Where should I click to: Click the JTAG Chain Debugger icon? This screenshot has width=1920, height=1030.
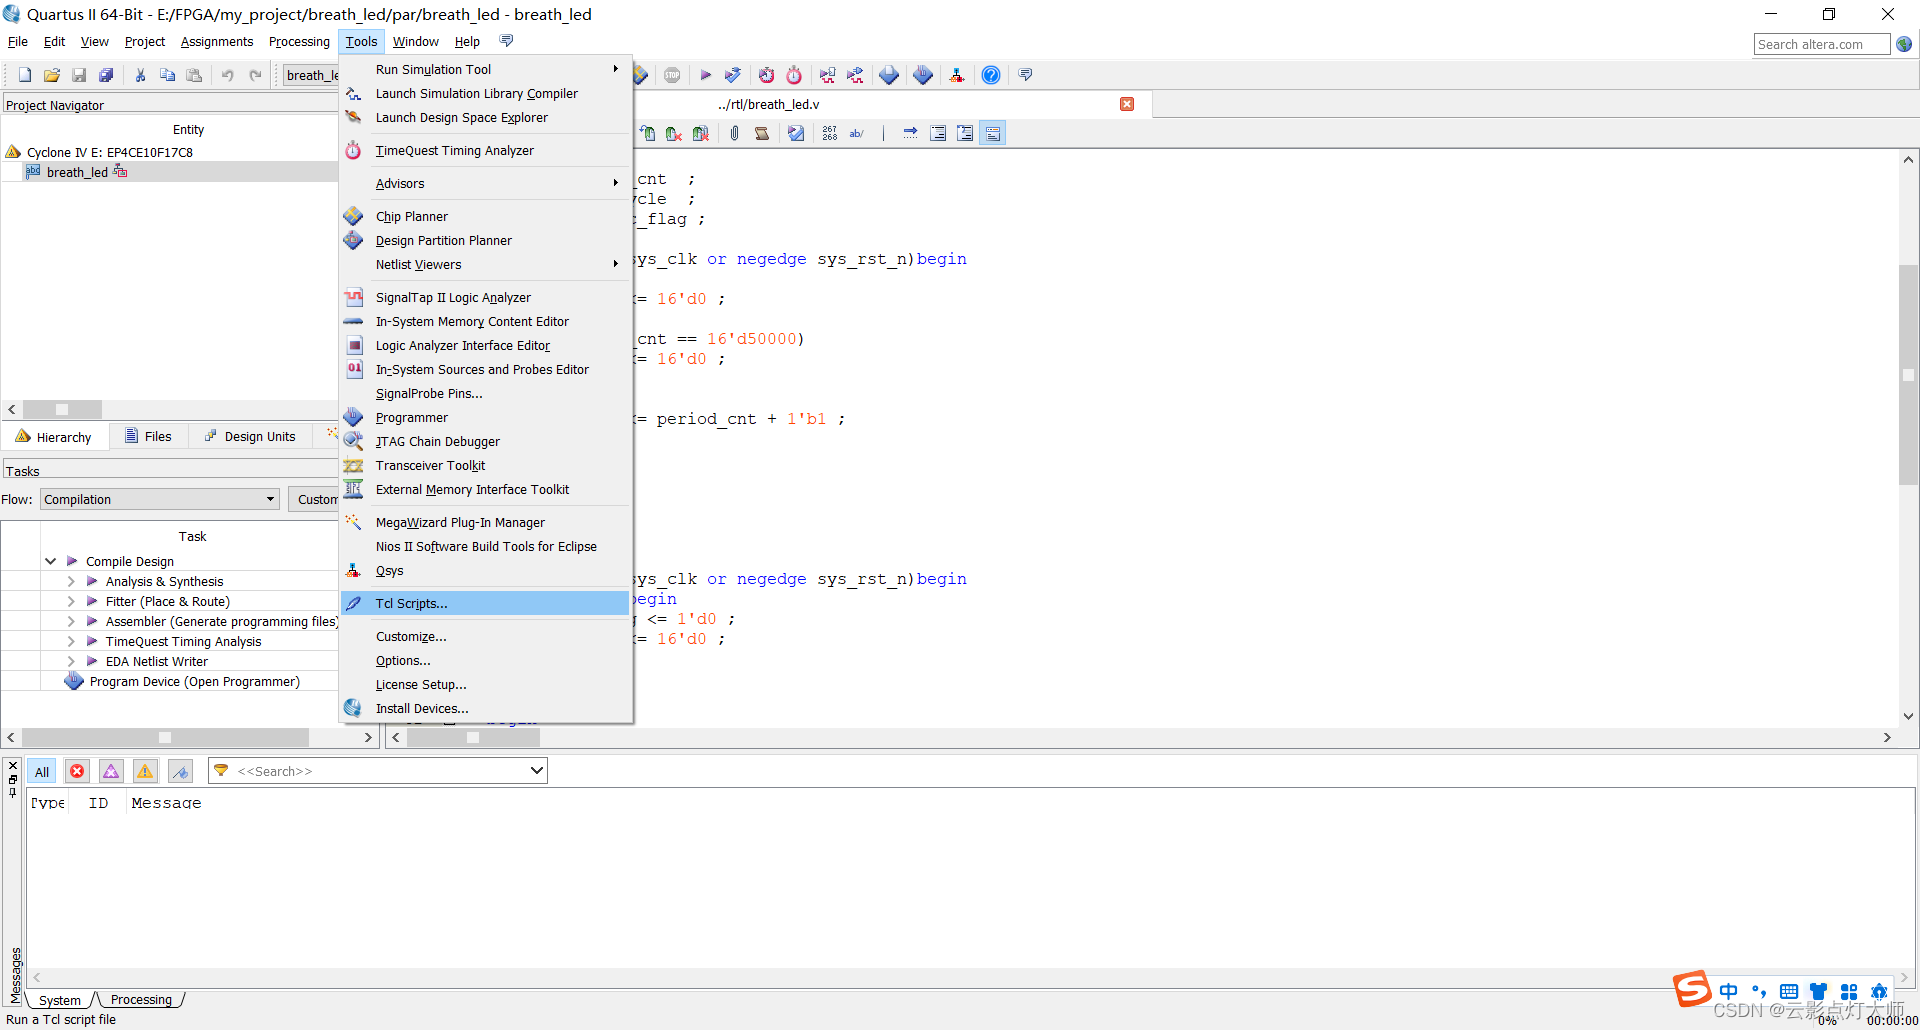click(x=353, y=441)
